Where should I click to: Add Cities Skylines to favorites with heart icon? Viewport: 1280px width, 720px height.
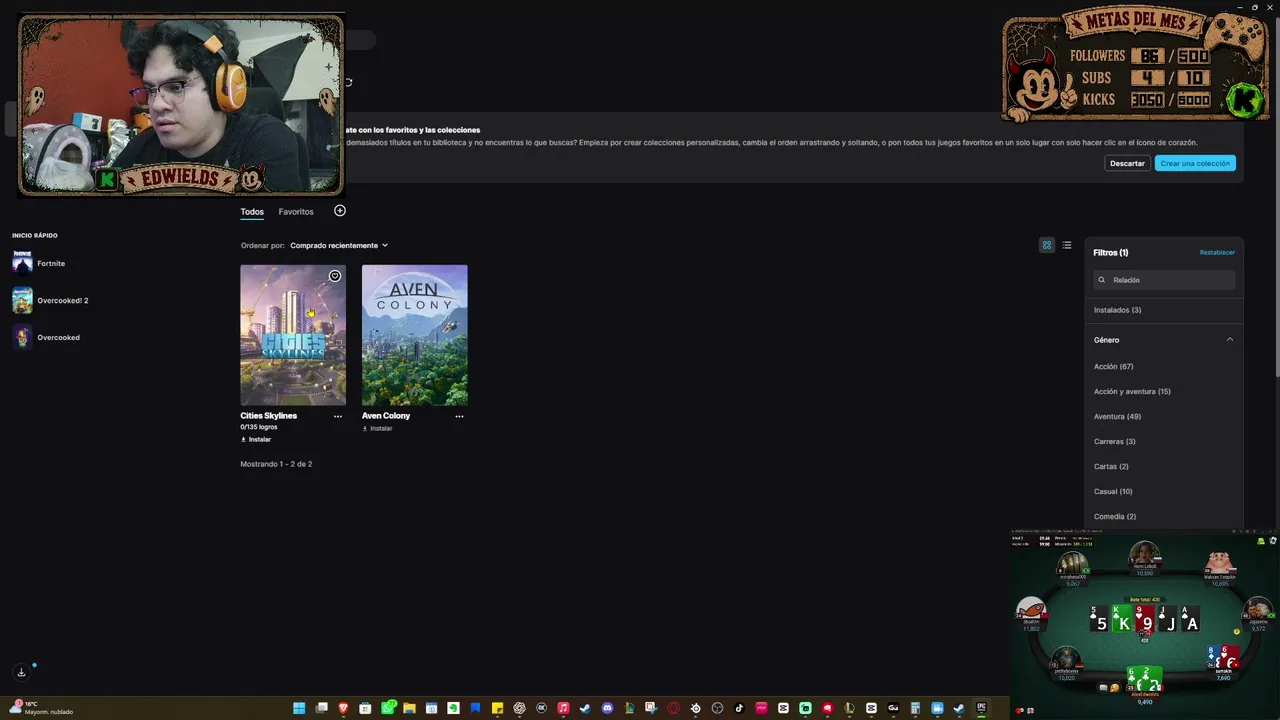click(x=335, y=276)
